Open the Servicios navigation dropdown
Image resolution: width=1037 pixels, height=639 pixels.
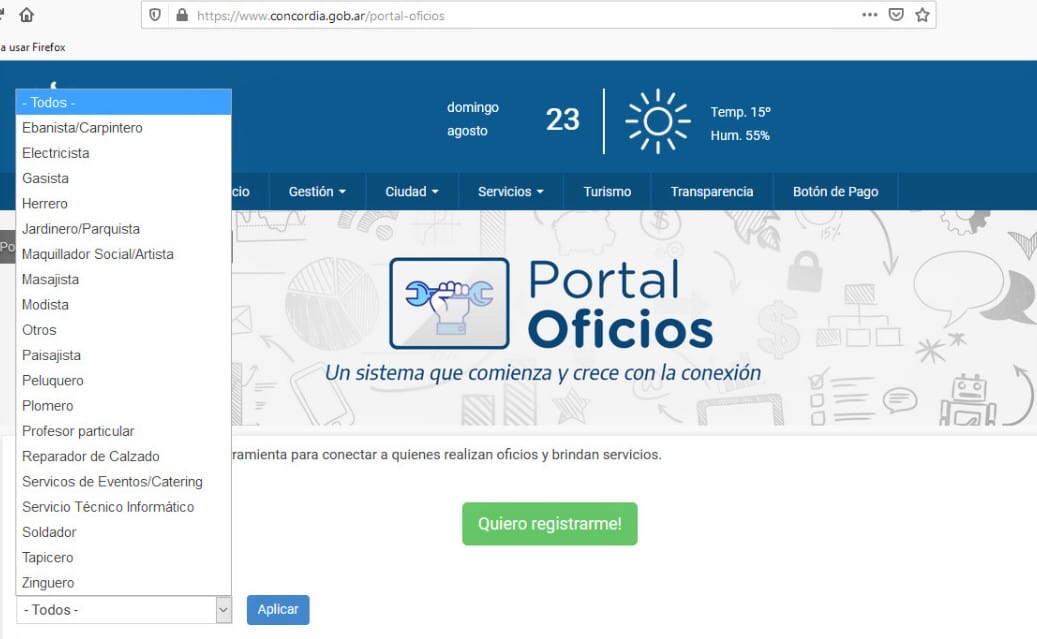(x=510, y=192)
